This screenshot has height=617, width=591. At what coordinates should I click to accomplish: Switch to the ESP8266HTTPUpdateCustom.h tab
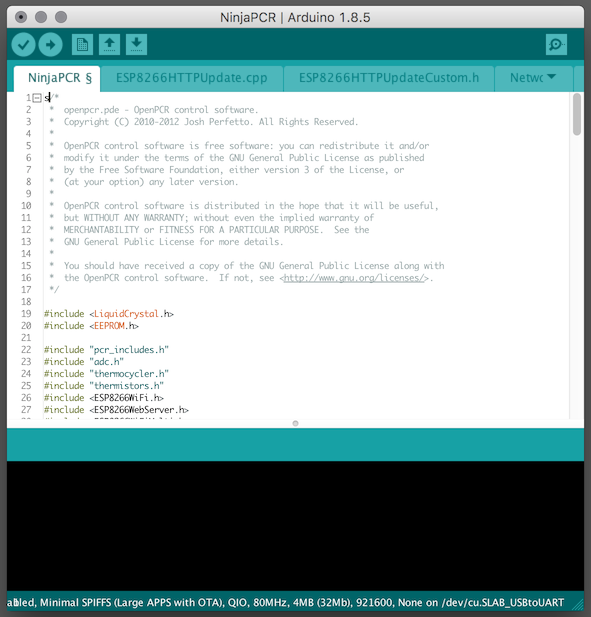click(389, 78)
